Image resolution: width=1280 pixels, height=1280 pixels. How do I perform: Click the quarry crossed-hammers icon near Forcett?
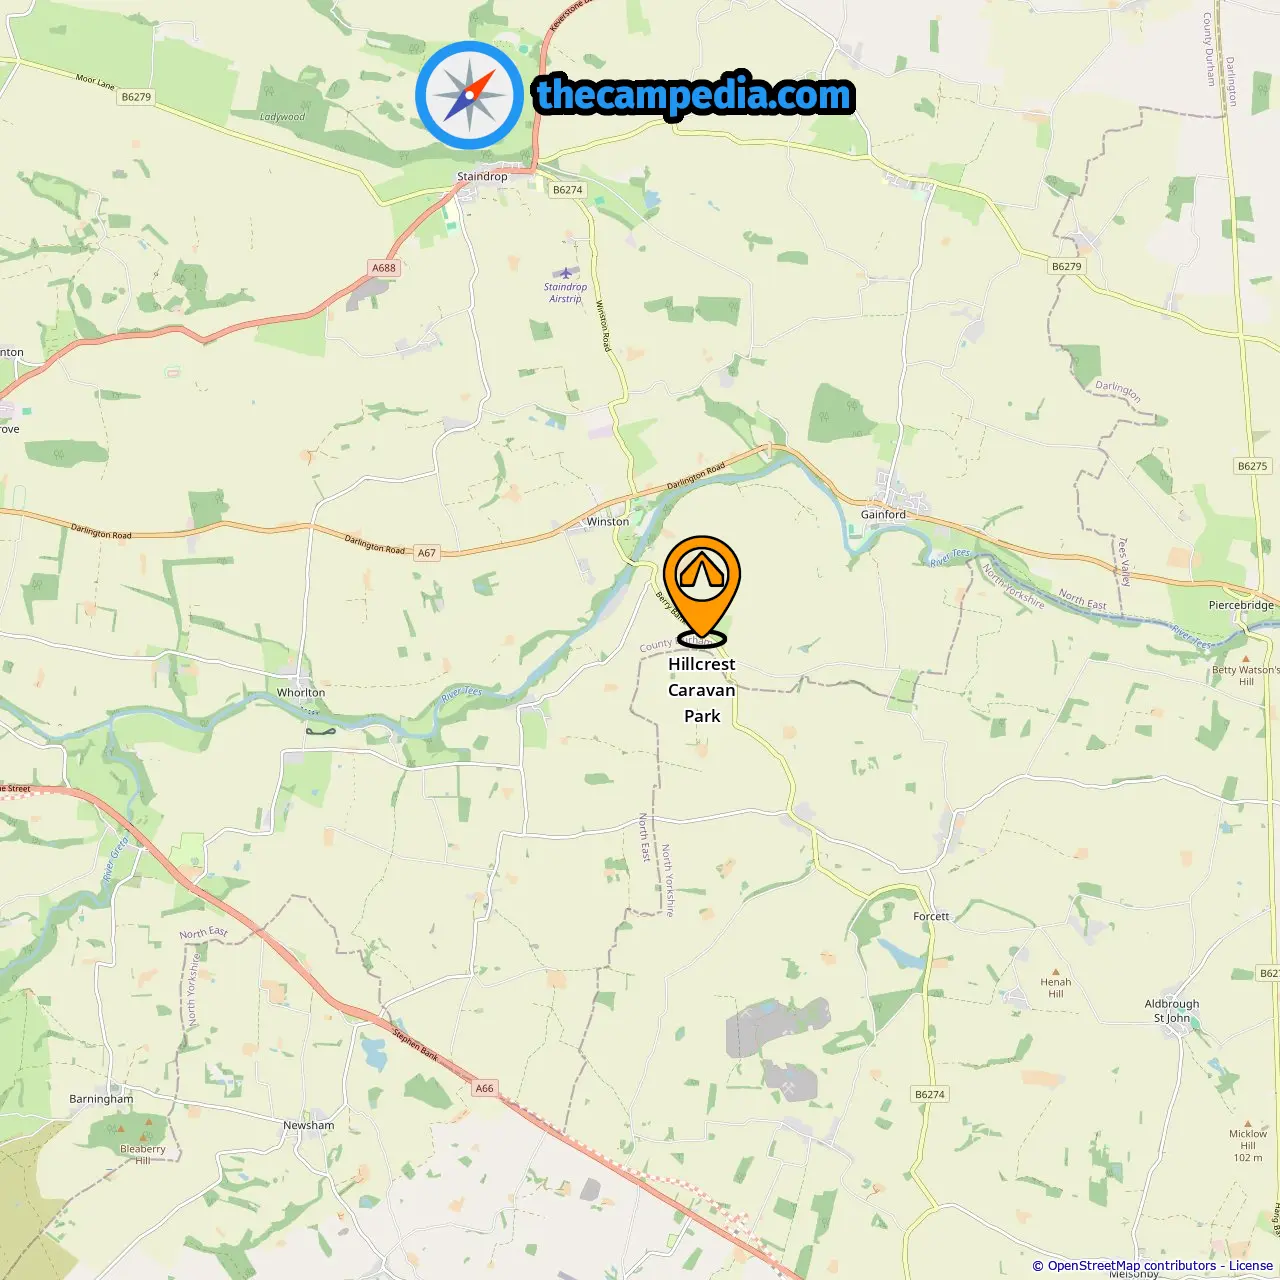789,1083
